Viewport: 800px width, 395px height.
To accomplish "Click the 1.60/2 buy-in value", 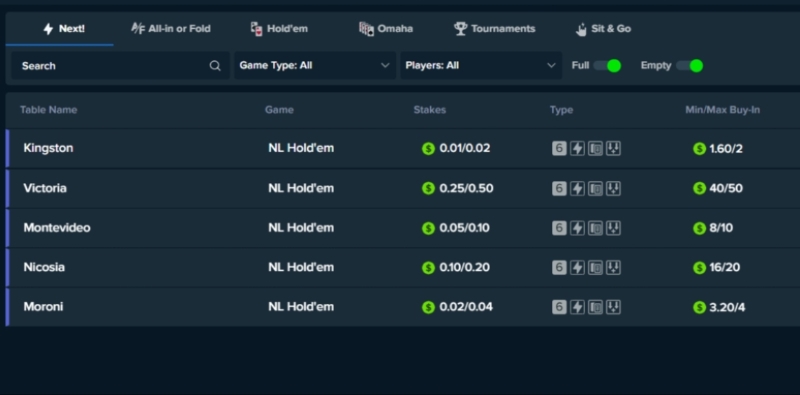I will point(726,149).
